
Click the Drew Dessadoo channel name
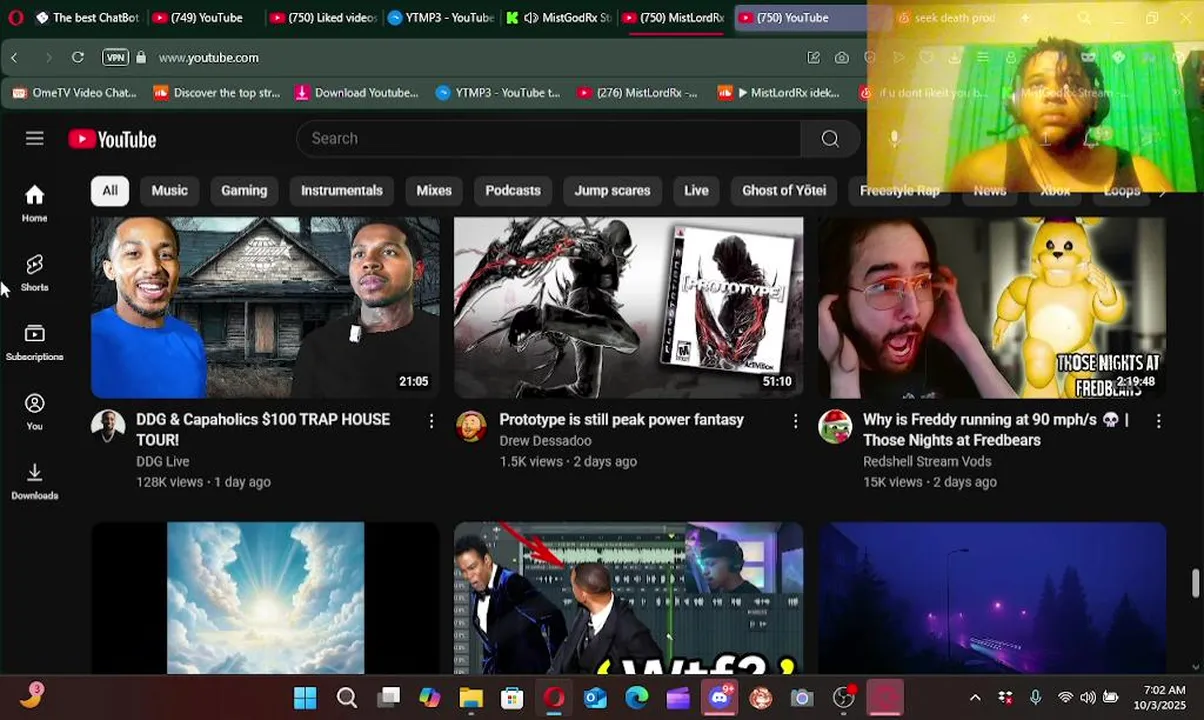click(x=545, y=441)
